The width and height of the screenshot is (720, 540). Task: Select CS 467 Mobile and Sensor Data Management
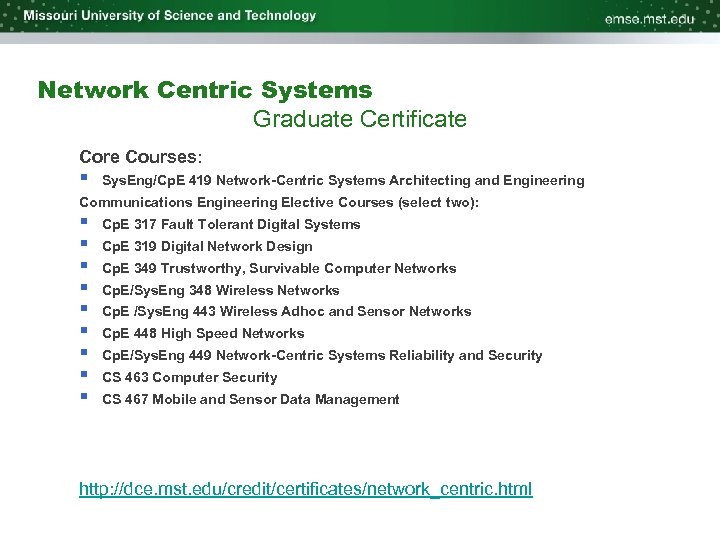tap(251, 399)
